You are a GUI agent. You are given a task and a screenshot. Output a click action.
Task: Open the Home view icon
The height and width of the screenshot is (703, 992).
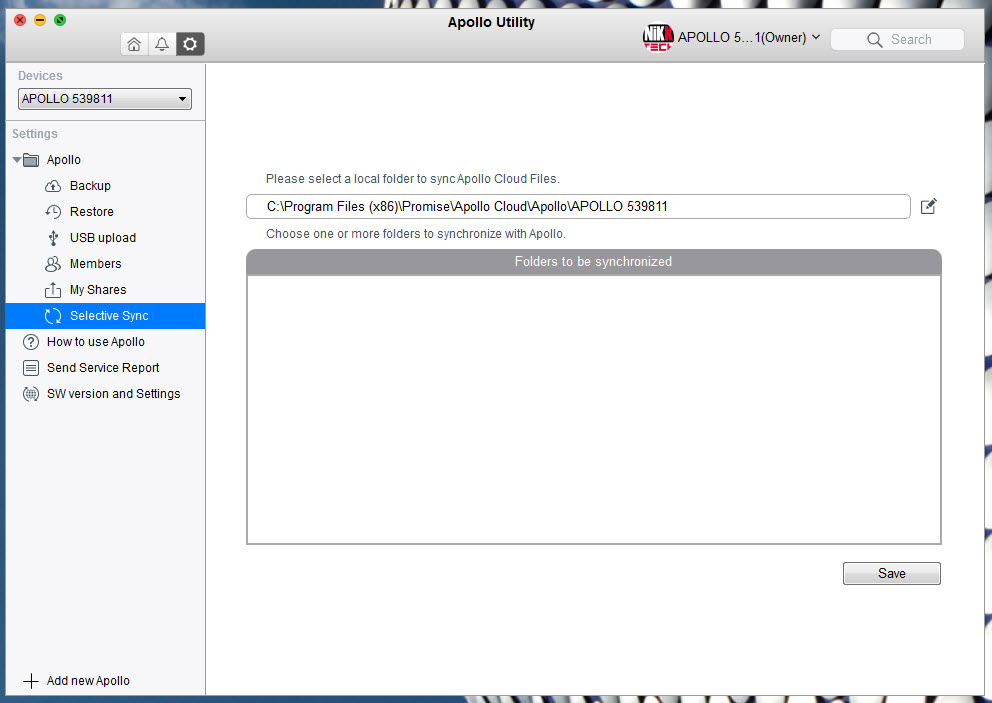134,44
